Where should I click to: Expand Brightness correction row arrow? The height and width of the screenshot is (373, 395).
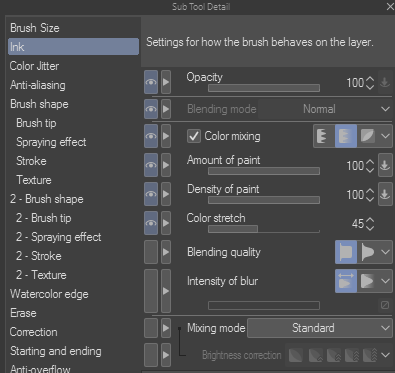(166, 355)
